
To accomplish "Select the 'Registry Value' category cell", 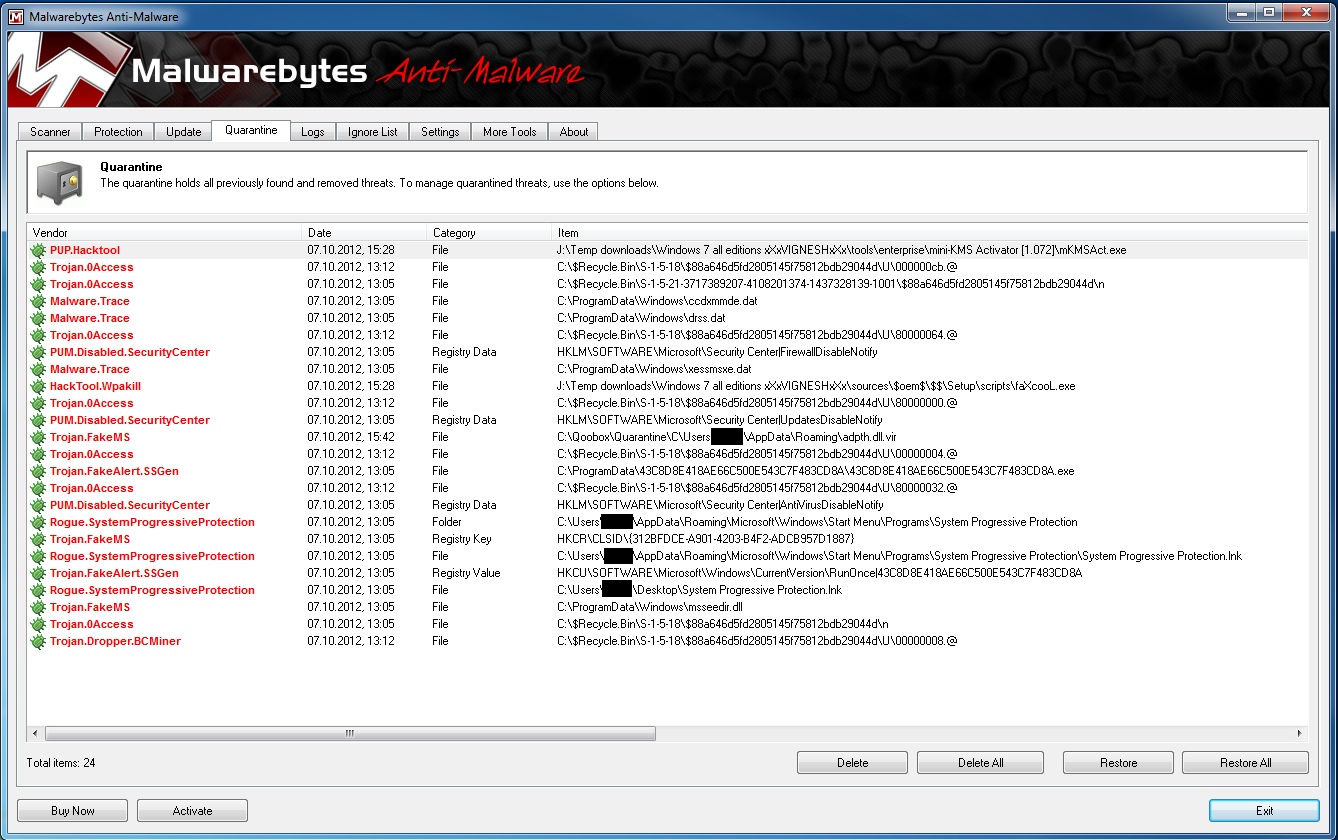I will 466,573.
